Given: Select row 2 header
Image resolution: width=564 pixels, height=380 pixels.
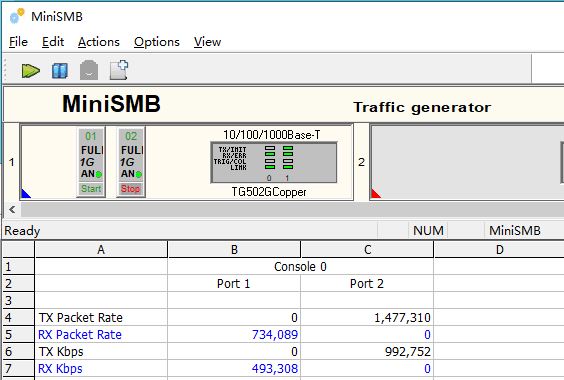Looking at the screenshot, I should pos(18,284).
